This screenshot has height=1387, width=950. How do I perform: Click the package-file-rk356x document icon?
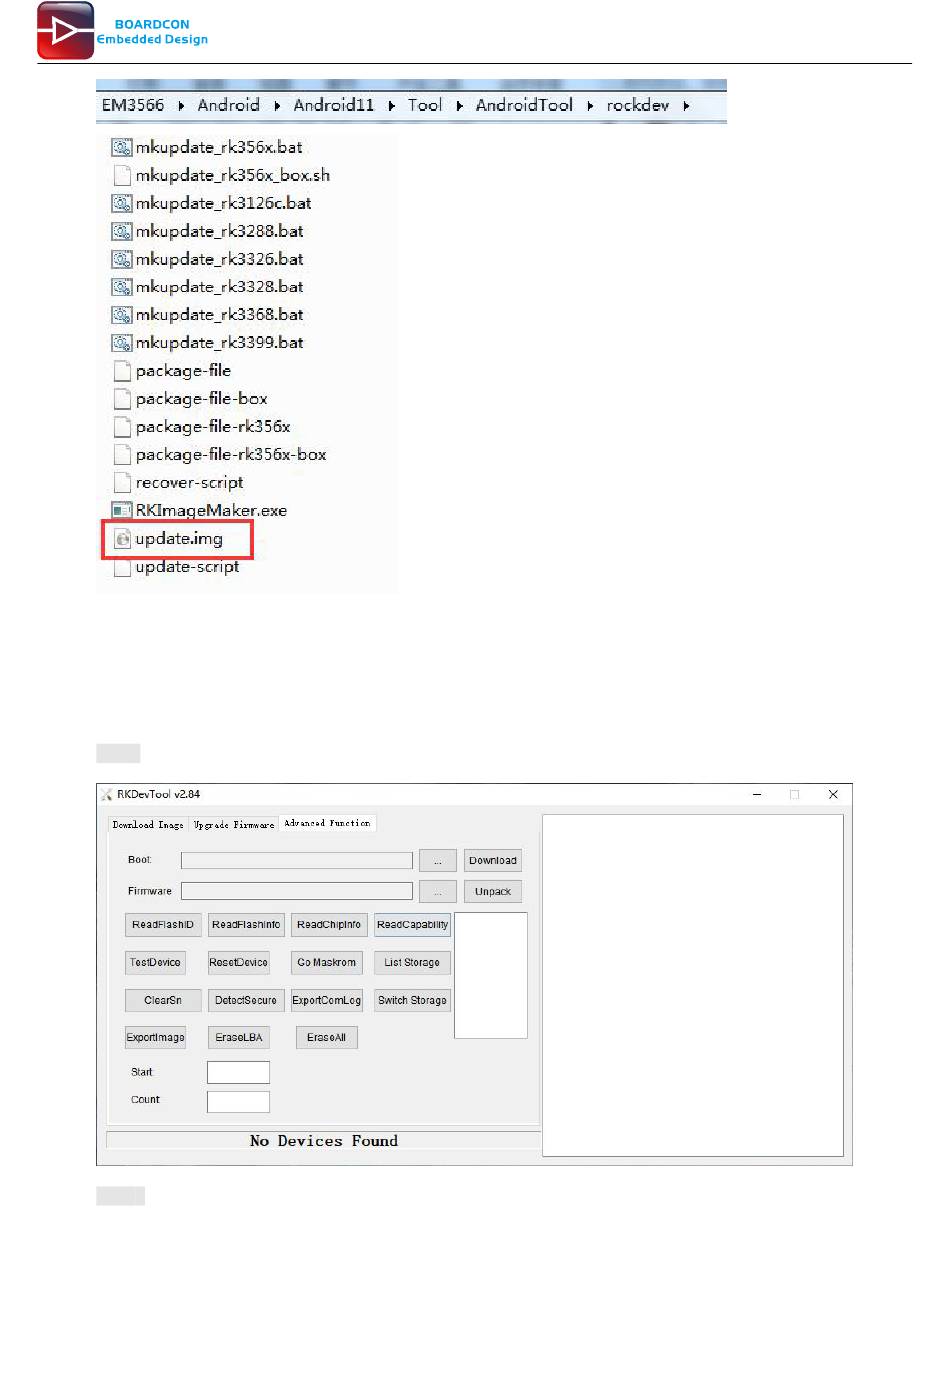tap(122, 427)
